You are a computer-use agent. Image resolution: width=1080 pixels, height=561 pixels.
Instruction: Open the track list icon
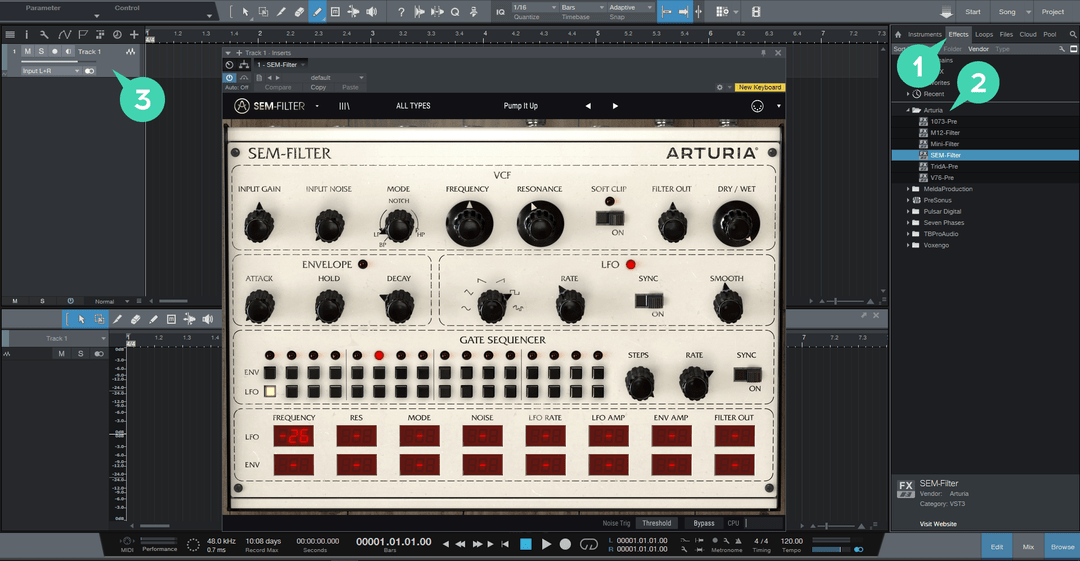click(x=10, y=34)
